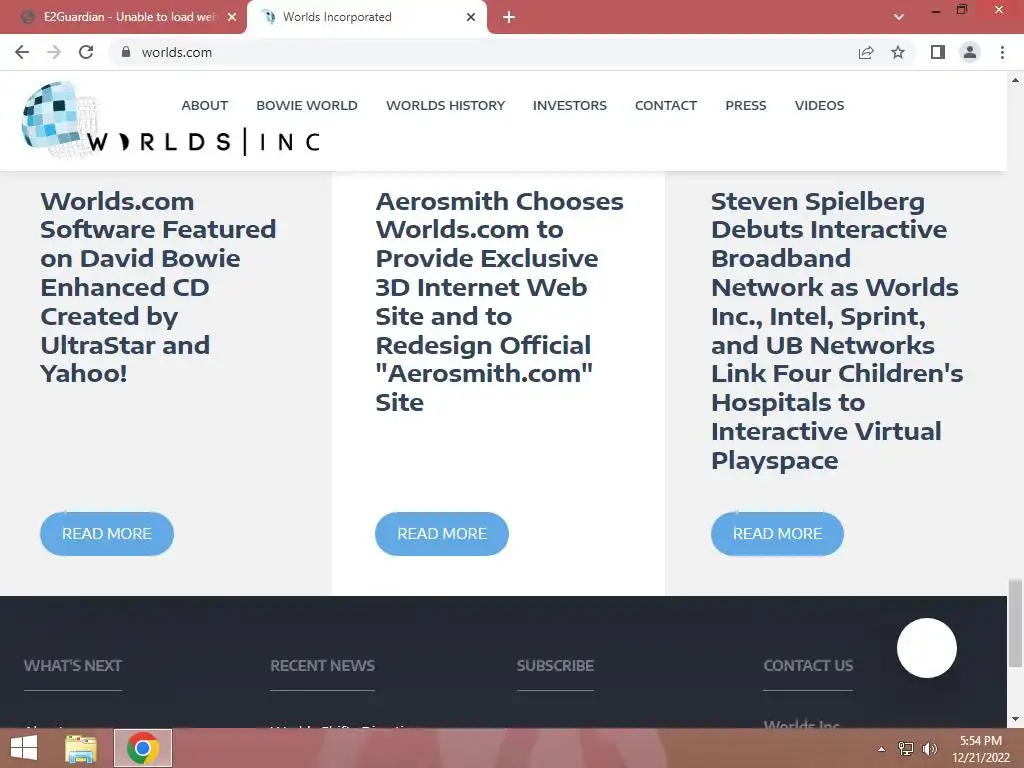The width and height of the screenshot is (1024, 768).
Task: Open the network status tray icon
Action: pyautogui.click(x=906, y=748)
